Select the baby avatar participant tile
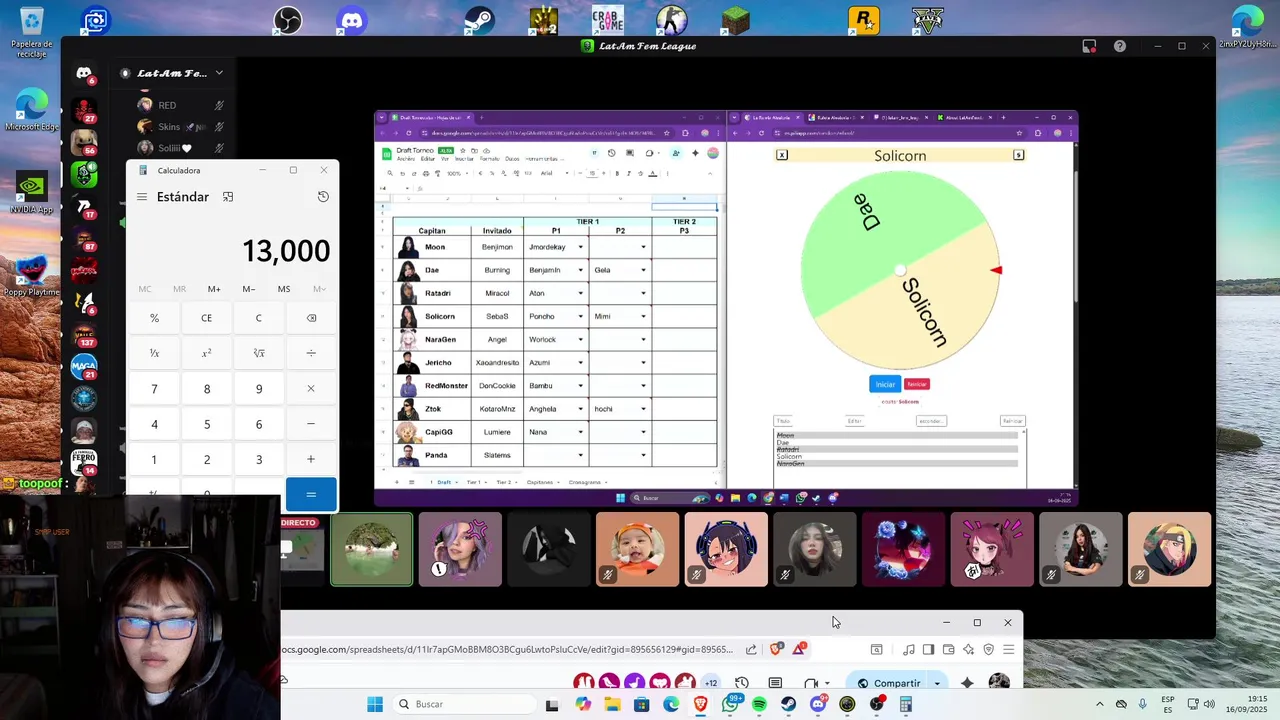The width and height of the screenshot is (1280, 720). click(x=637, y=549)
